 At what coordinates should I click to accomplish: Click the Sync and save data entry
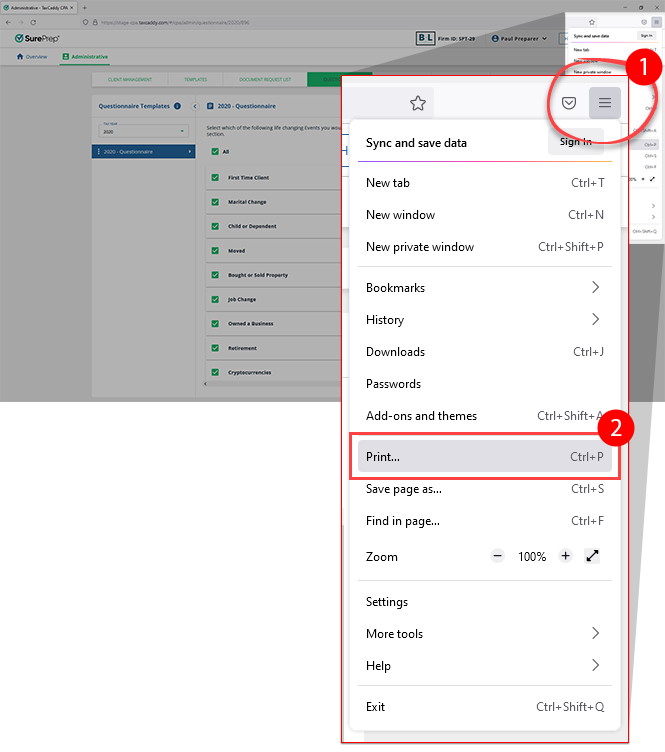416,143
